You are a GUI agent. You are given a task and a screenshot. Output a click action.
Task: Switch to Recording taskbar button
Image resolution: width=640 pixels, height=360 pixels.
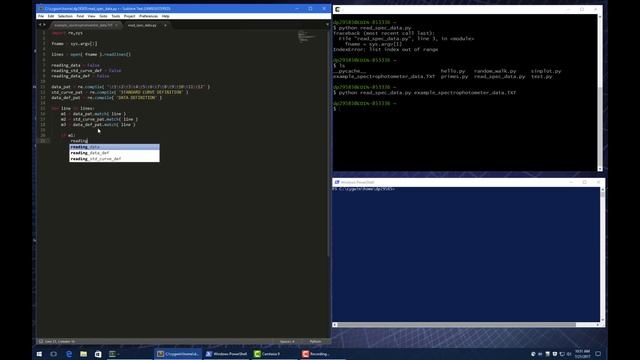tap(323, 354)
